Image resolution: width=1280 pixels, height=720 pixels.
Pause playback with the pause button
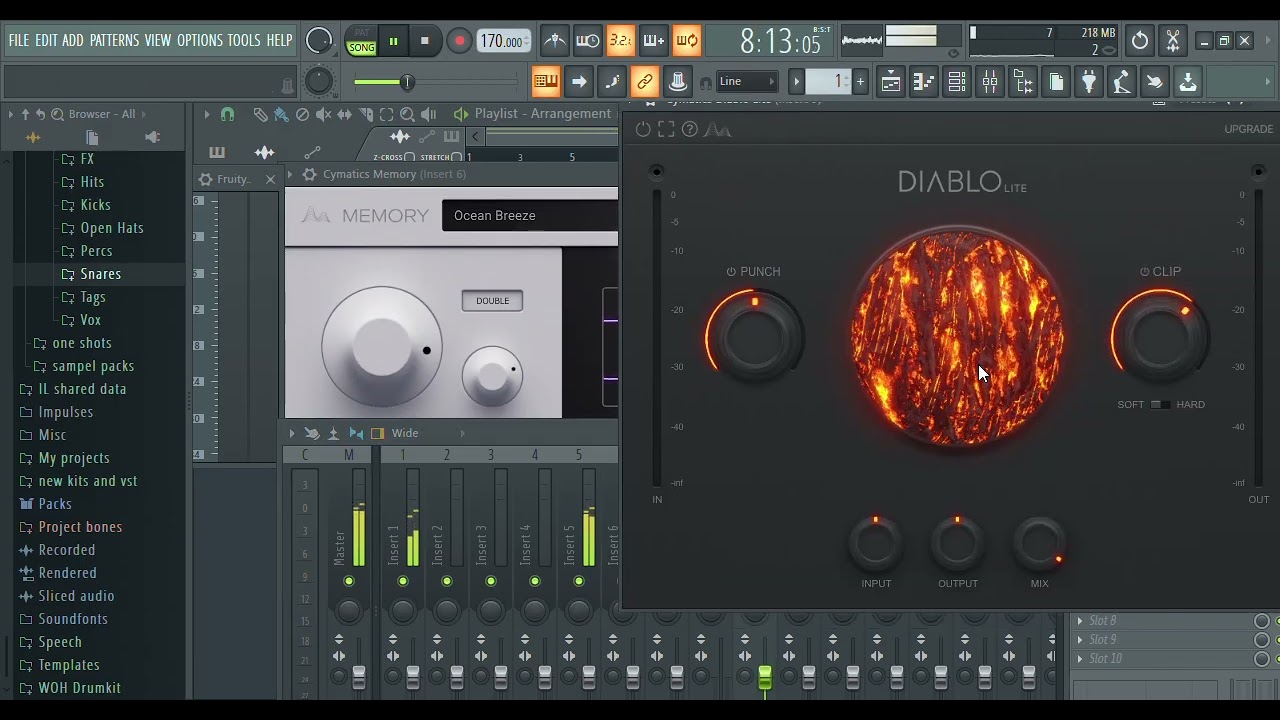point(393,41)
